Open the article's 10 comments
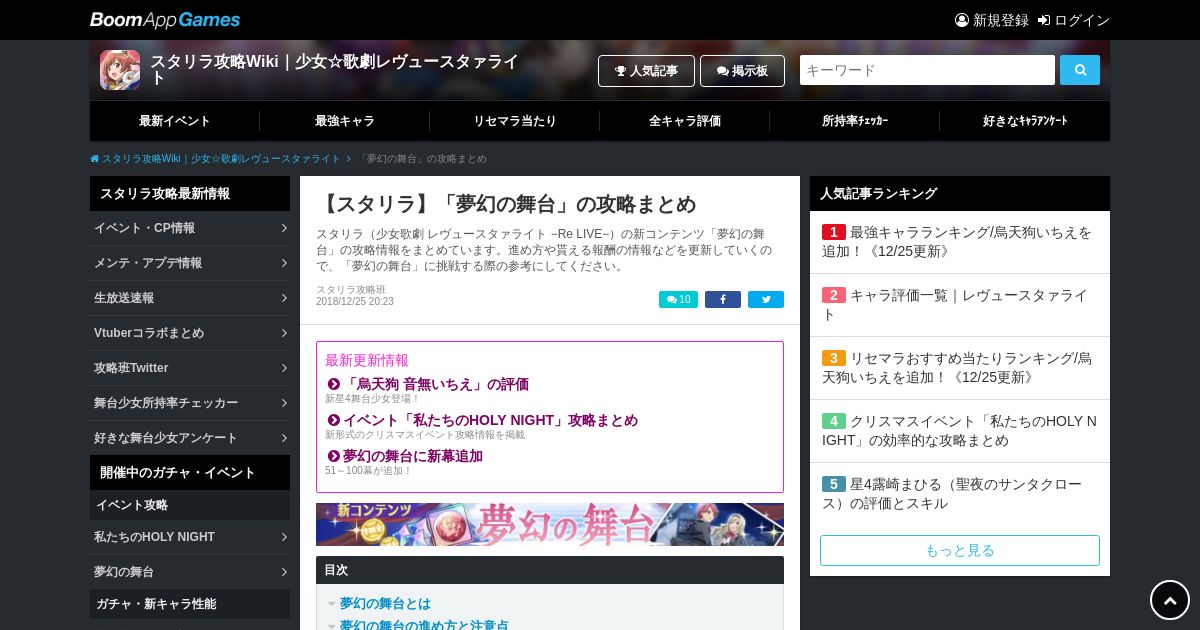The image size is (1200, 630). (x=678, y=299)
